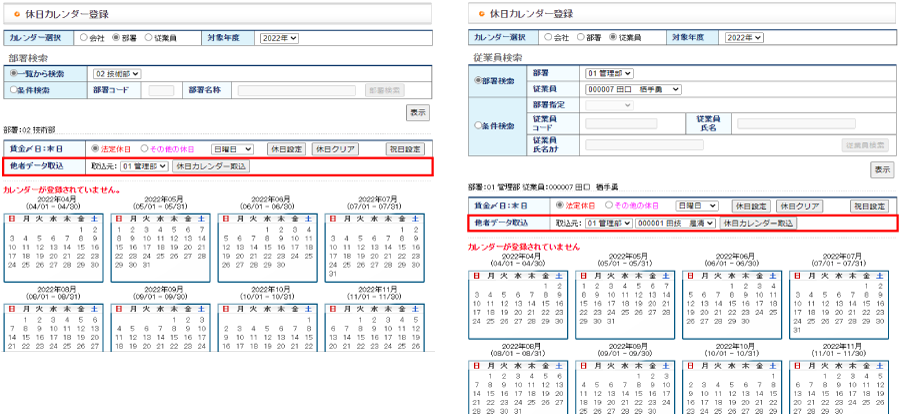The image size is (900, 414).
Task: Click 休日設定 button in left panel
Action: coord(286,149)
